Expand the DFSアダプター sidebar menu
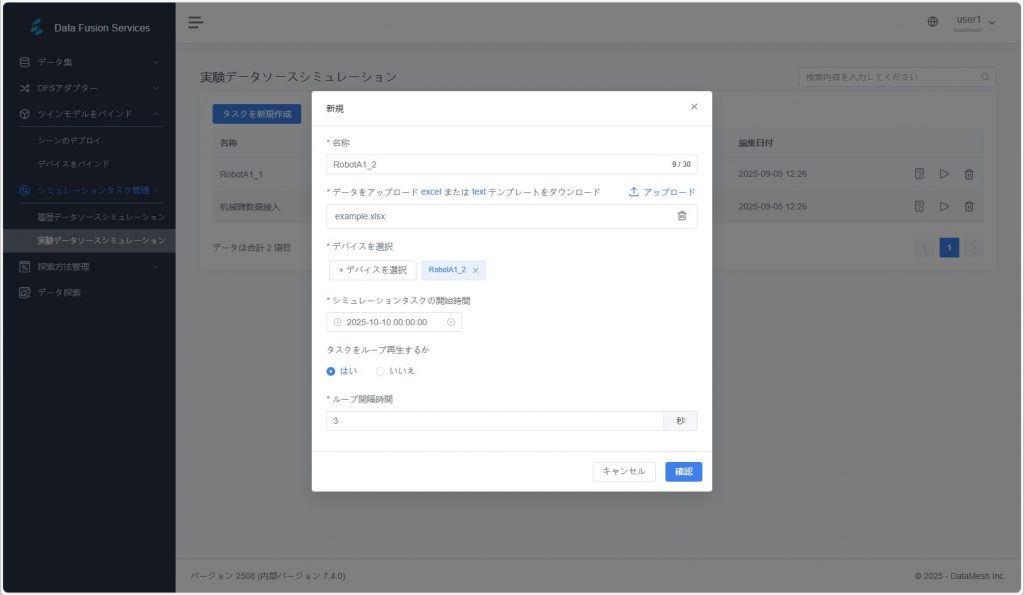Image resolution: width=1024 pixels, height=595 pixels. click(x=88, y=88)
